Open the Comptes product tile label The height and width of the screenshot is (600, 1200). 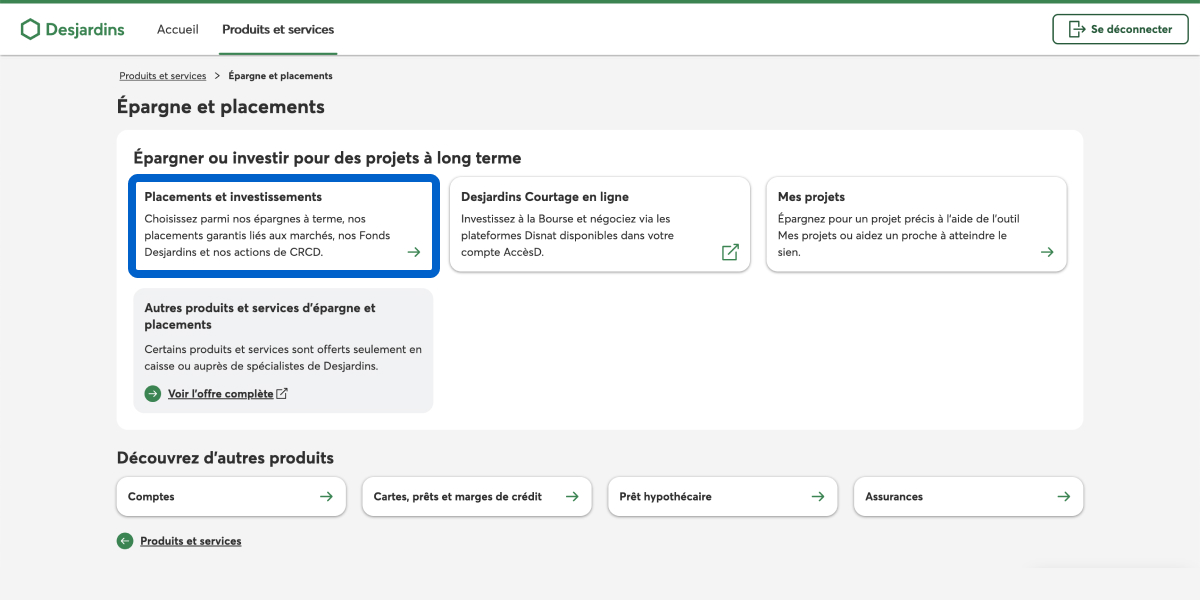tap(151, 496)
